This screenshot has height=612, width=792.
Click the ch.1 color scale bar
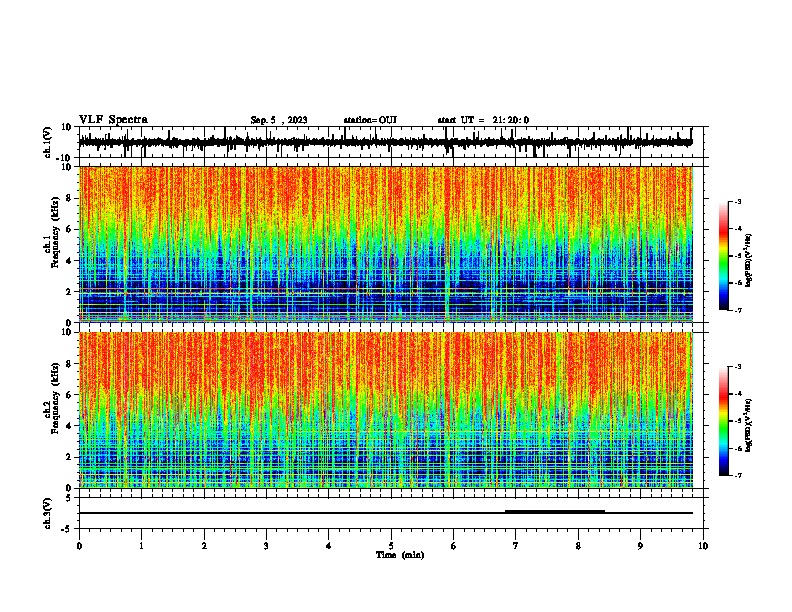[x=724, y=256]
